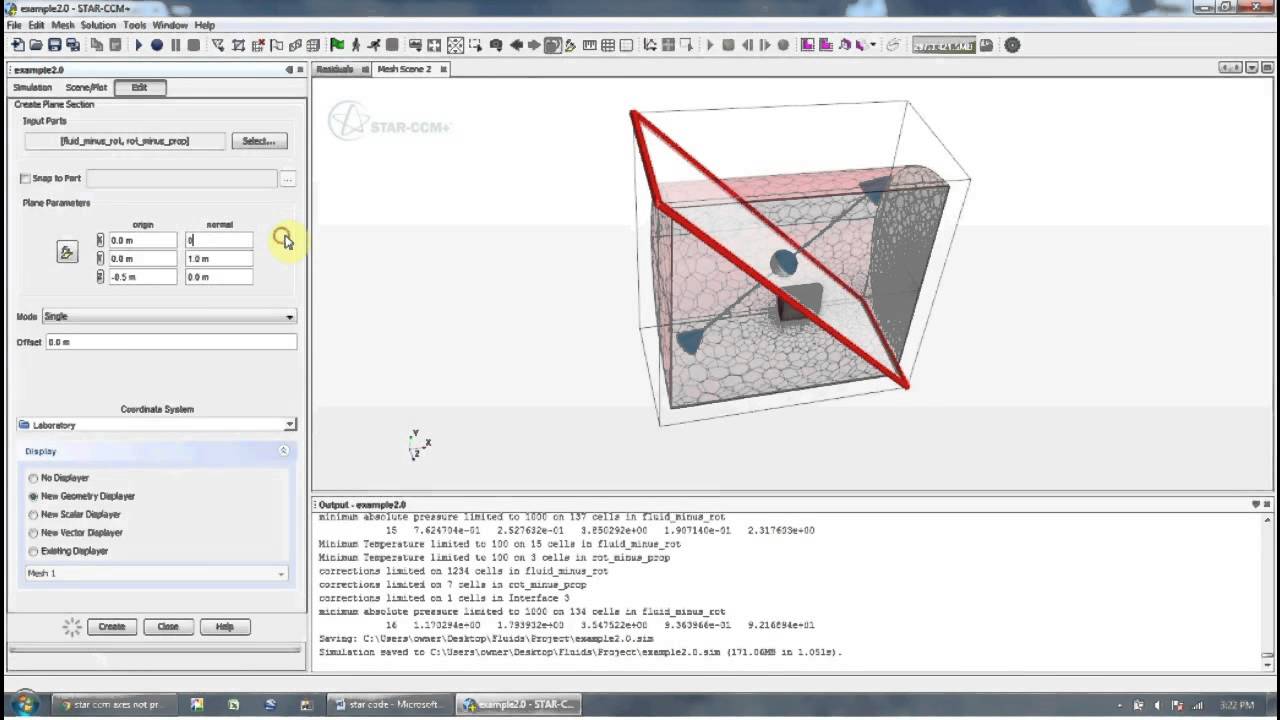Open the File menu
This screenshot has width=1280, height=720.
tap(14, 25)
